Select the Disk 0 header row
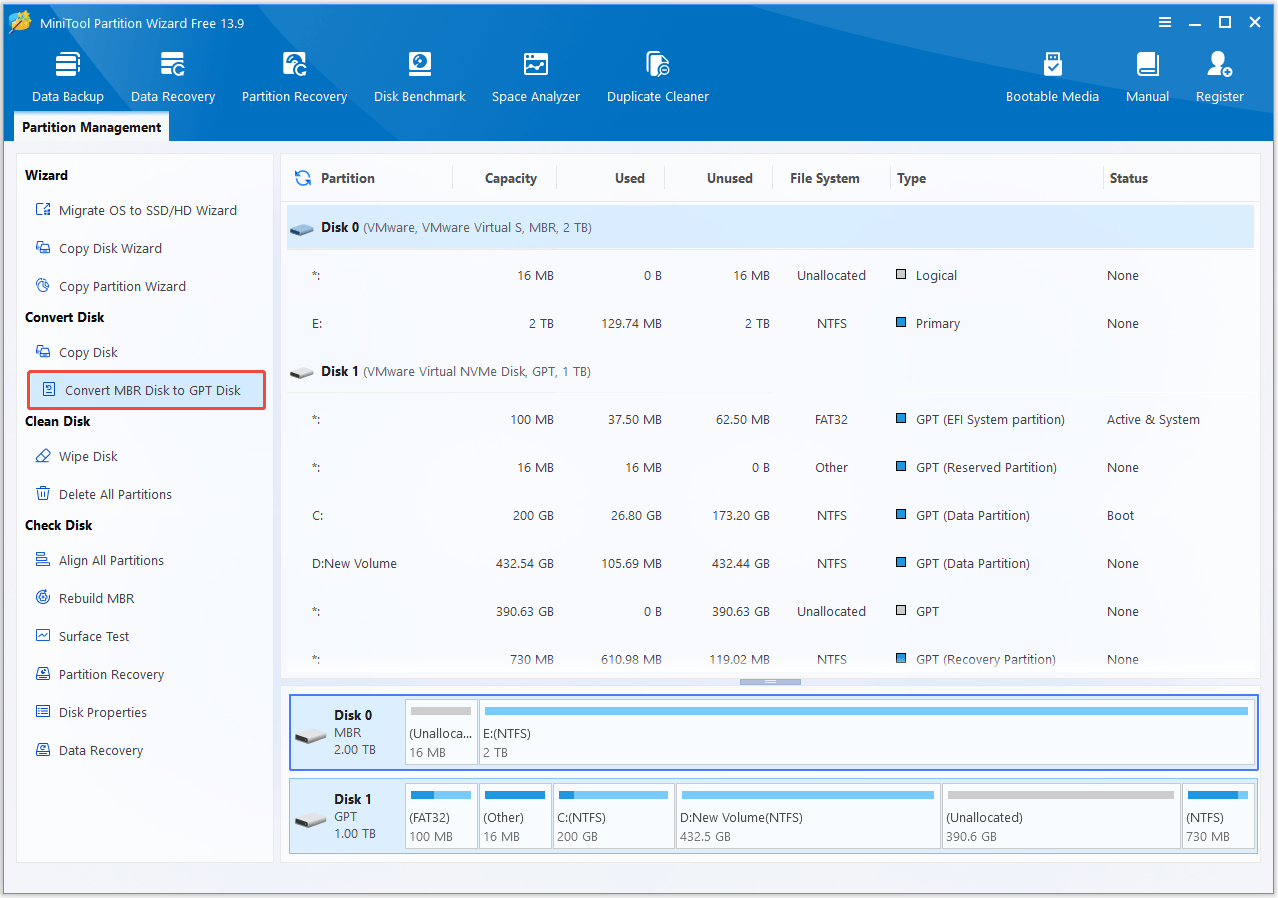 pos(770,227)
